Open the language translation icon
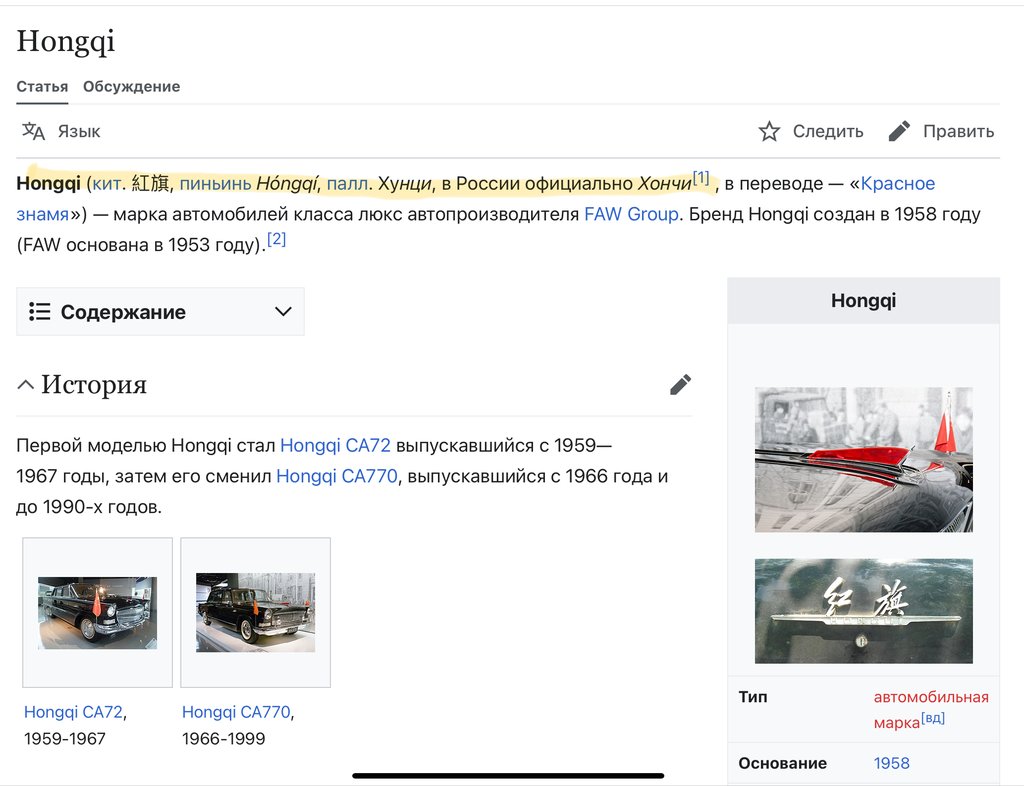Screen dimensions: 1024x786 coord(33,131)
